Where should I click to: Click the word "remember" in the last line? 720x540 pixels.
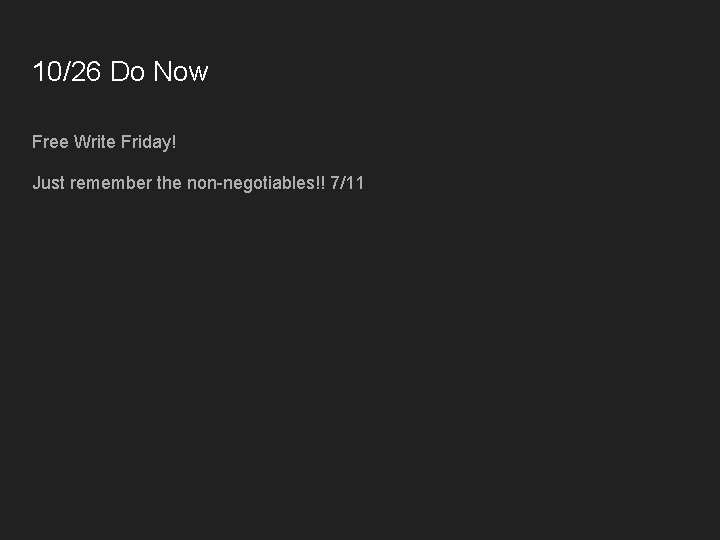111,183
